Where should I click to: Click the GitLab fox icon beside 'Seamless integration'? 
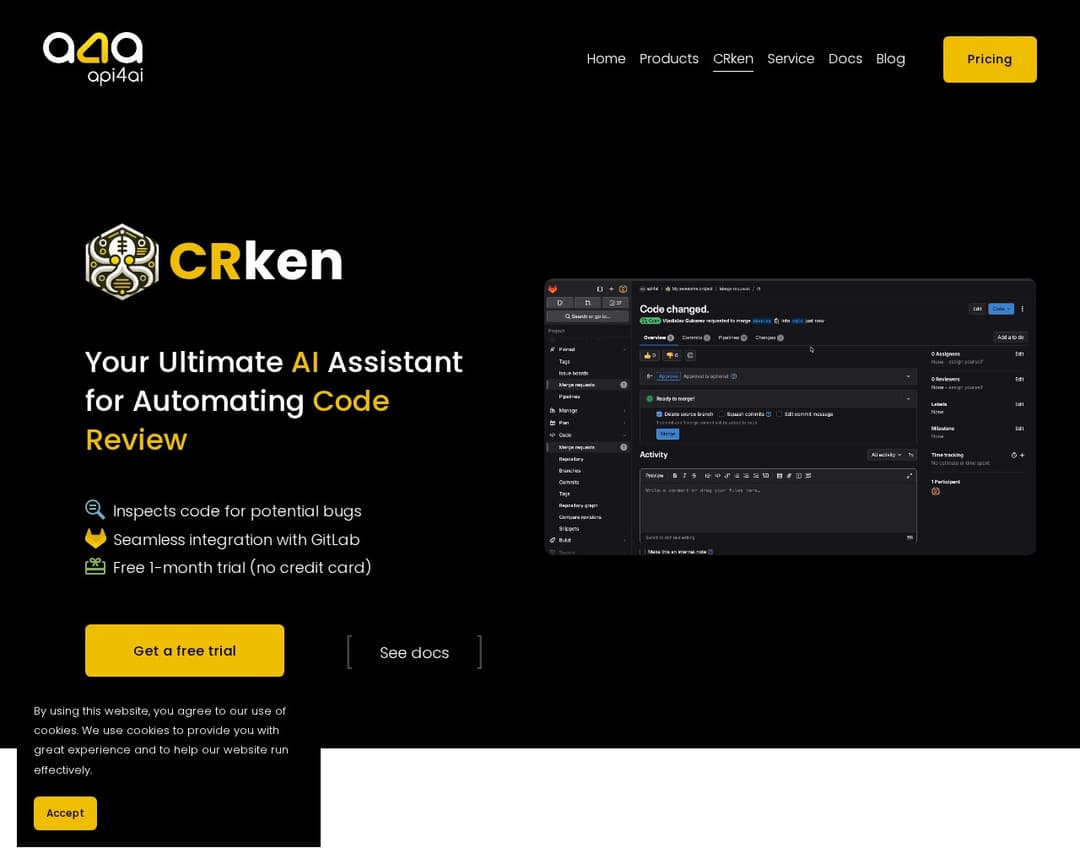pos(95,539)
